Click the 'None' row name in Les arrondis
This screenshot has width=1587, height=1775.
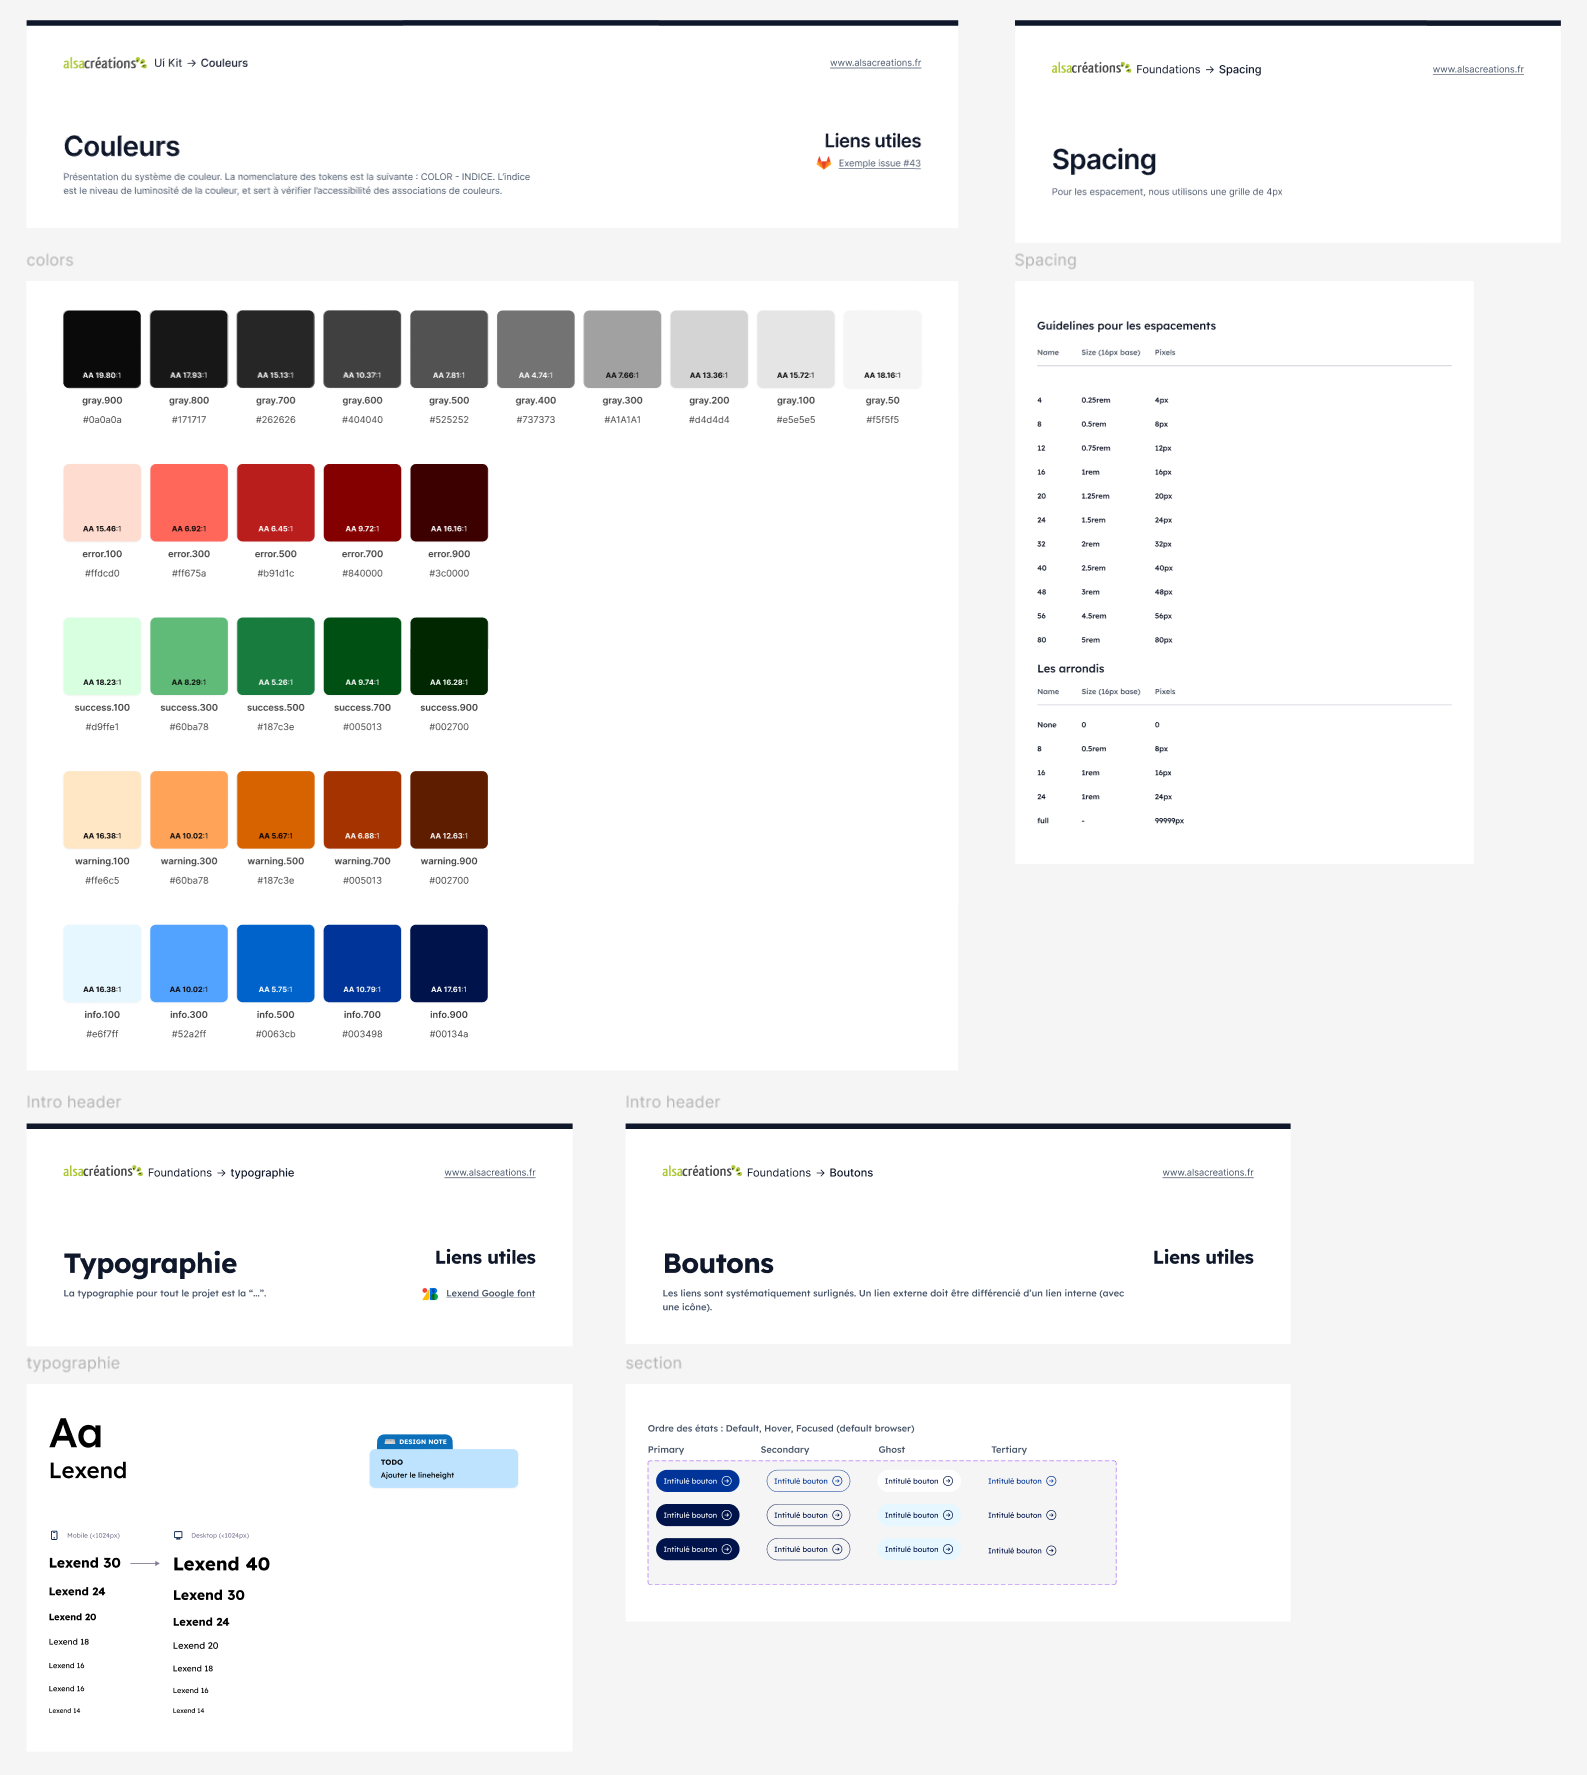point(1047,725)
